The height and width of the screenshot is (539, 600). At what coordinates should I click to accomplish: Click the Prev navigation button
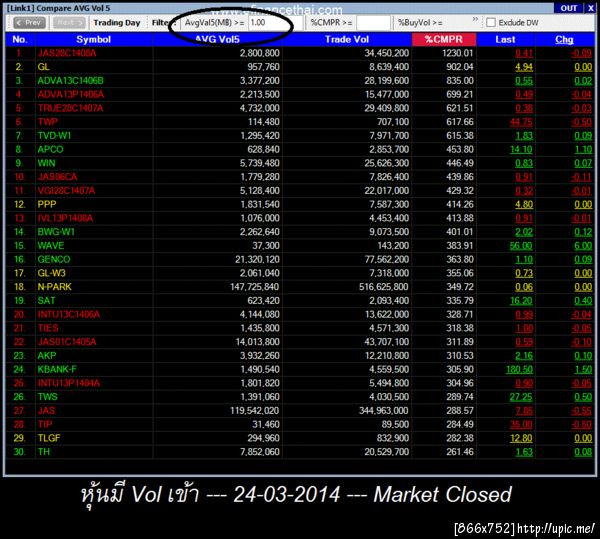click(x=29, y=23)
